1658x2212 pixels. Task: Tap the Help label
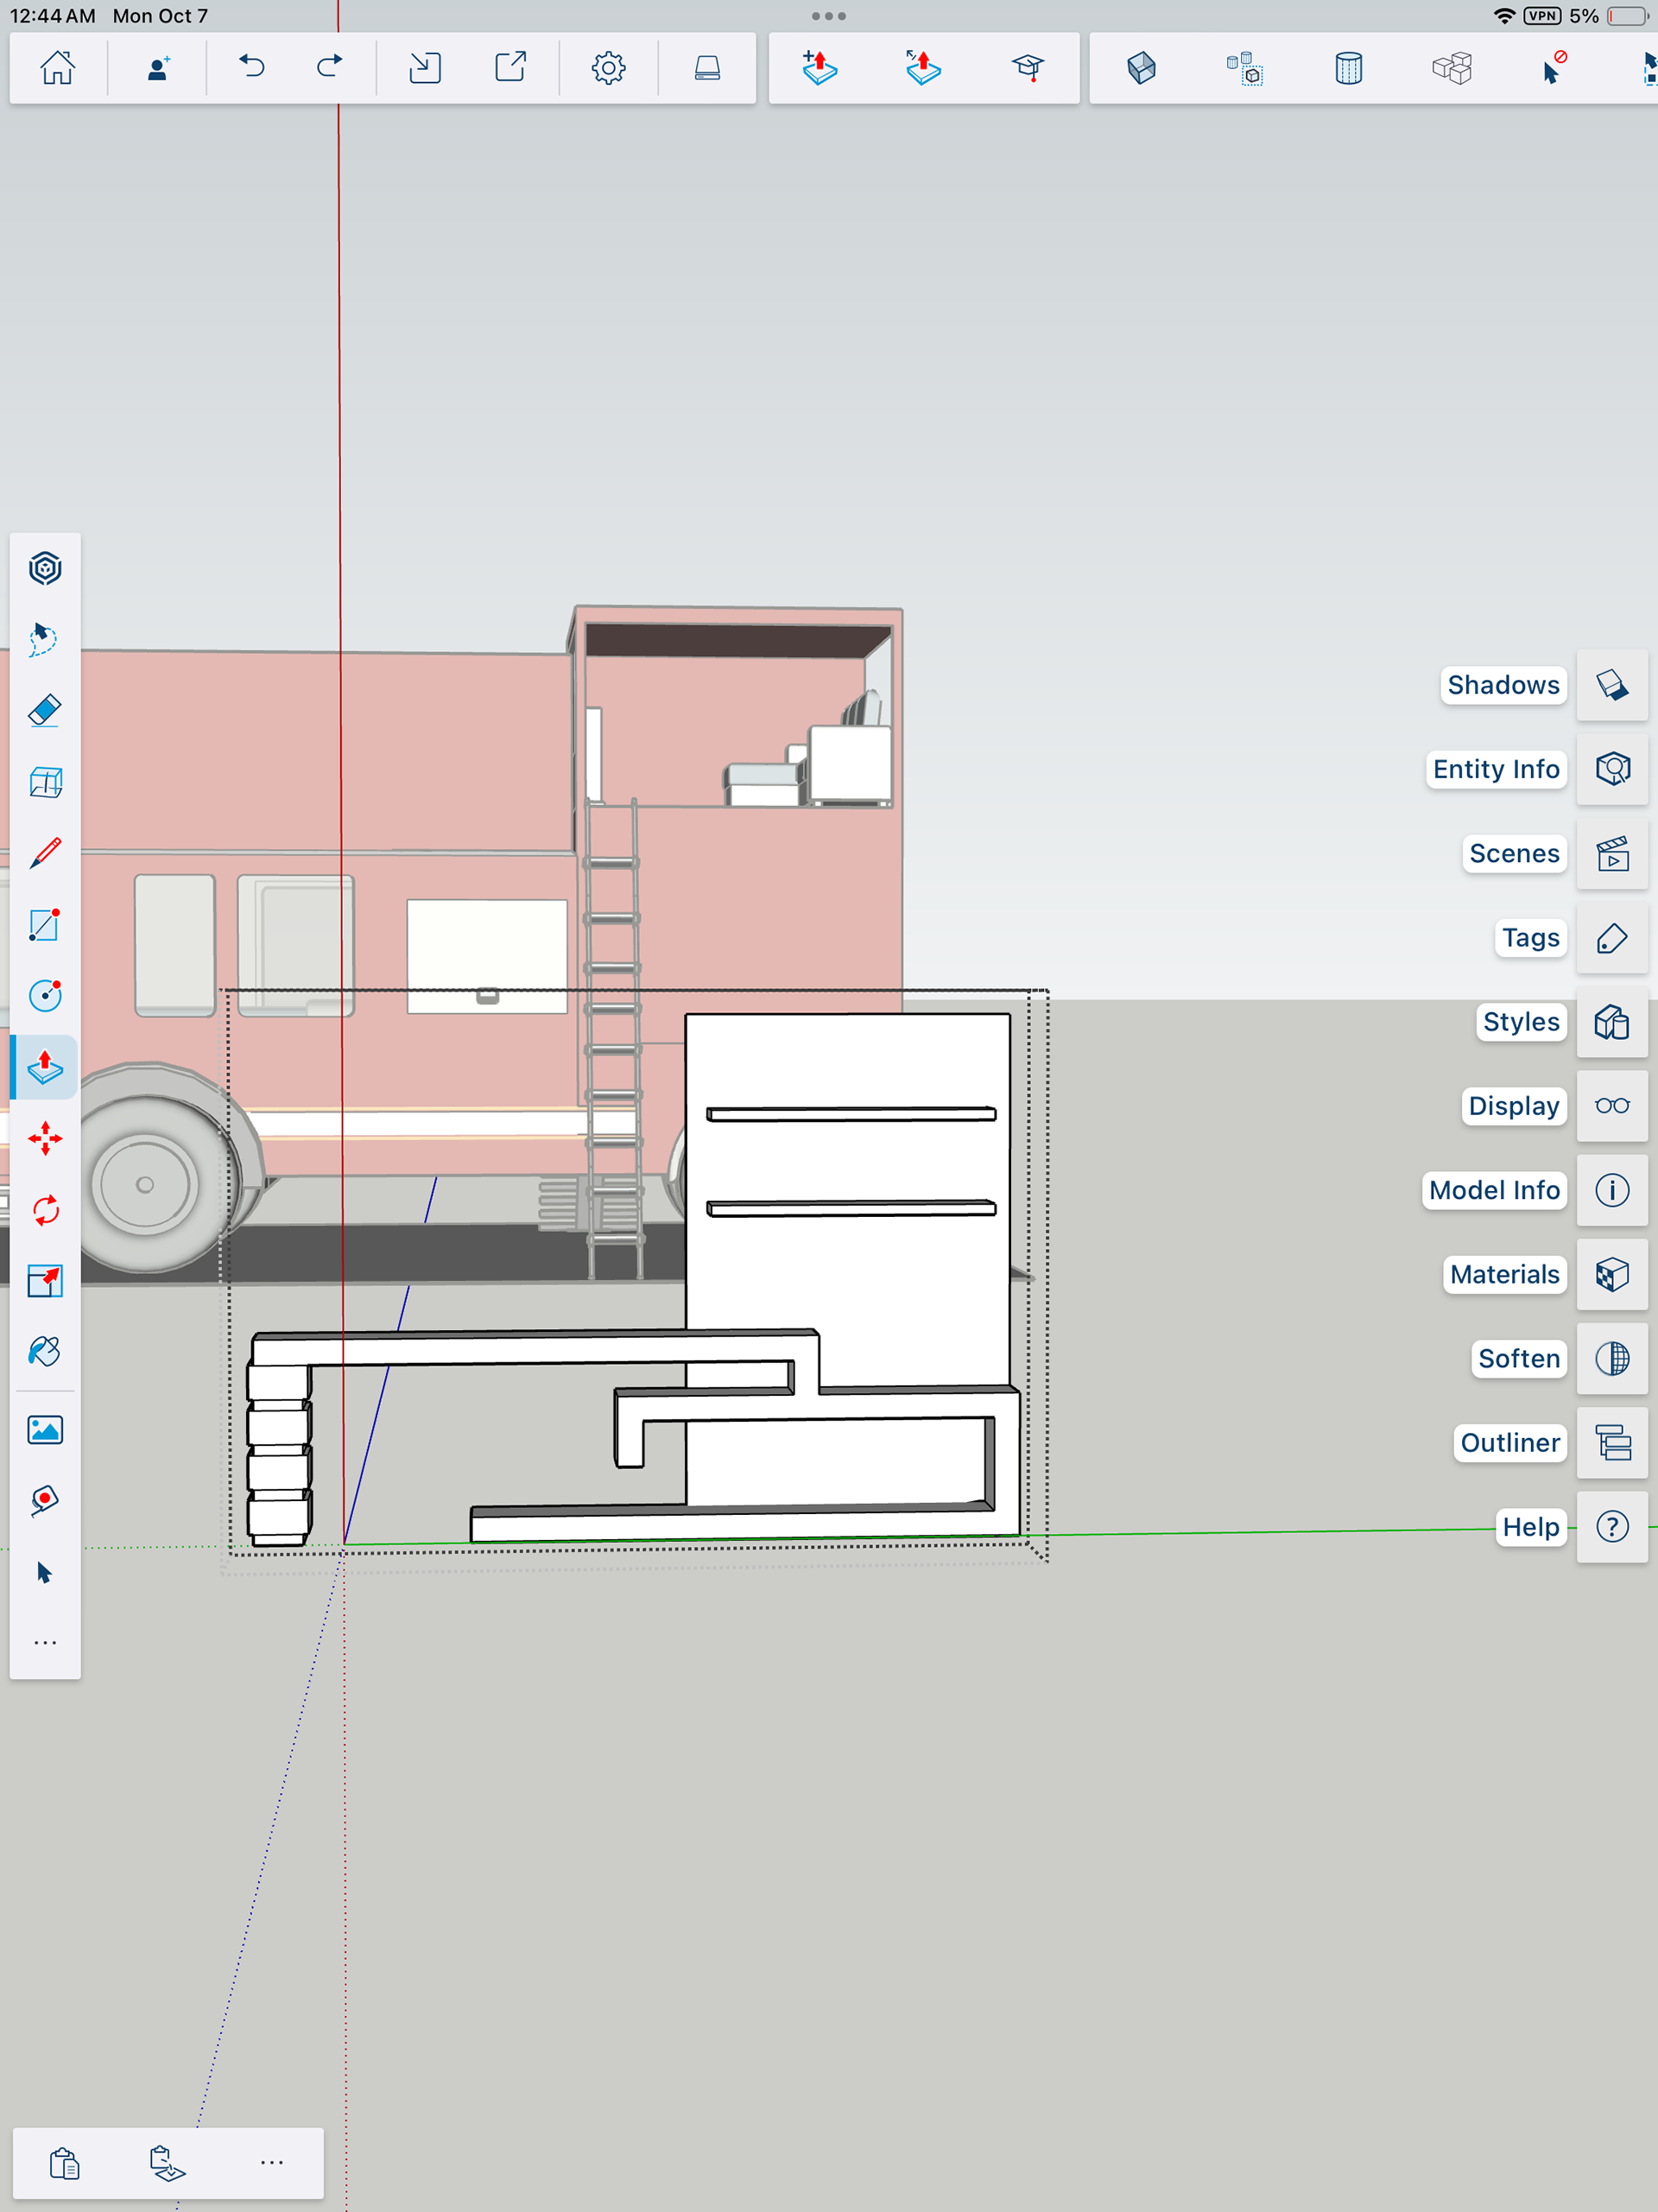point(1530,1527)
